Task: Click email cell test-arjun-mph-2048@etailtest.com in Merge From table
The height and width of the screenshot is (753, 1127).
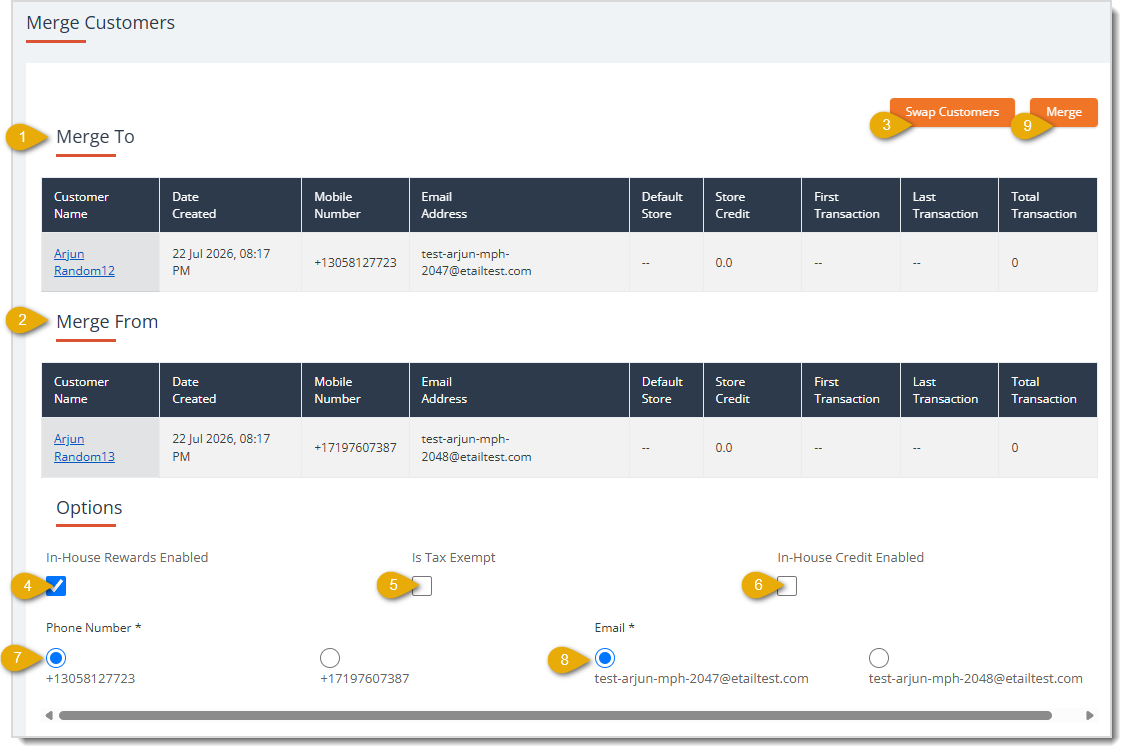Action: click(x=519, y=448)
